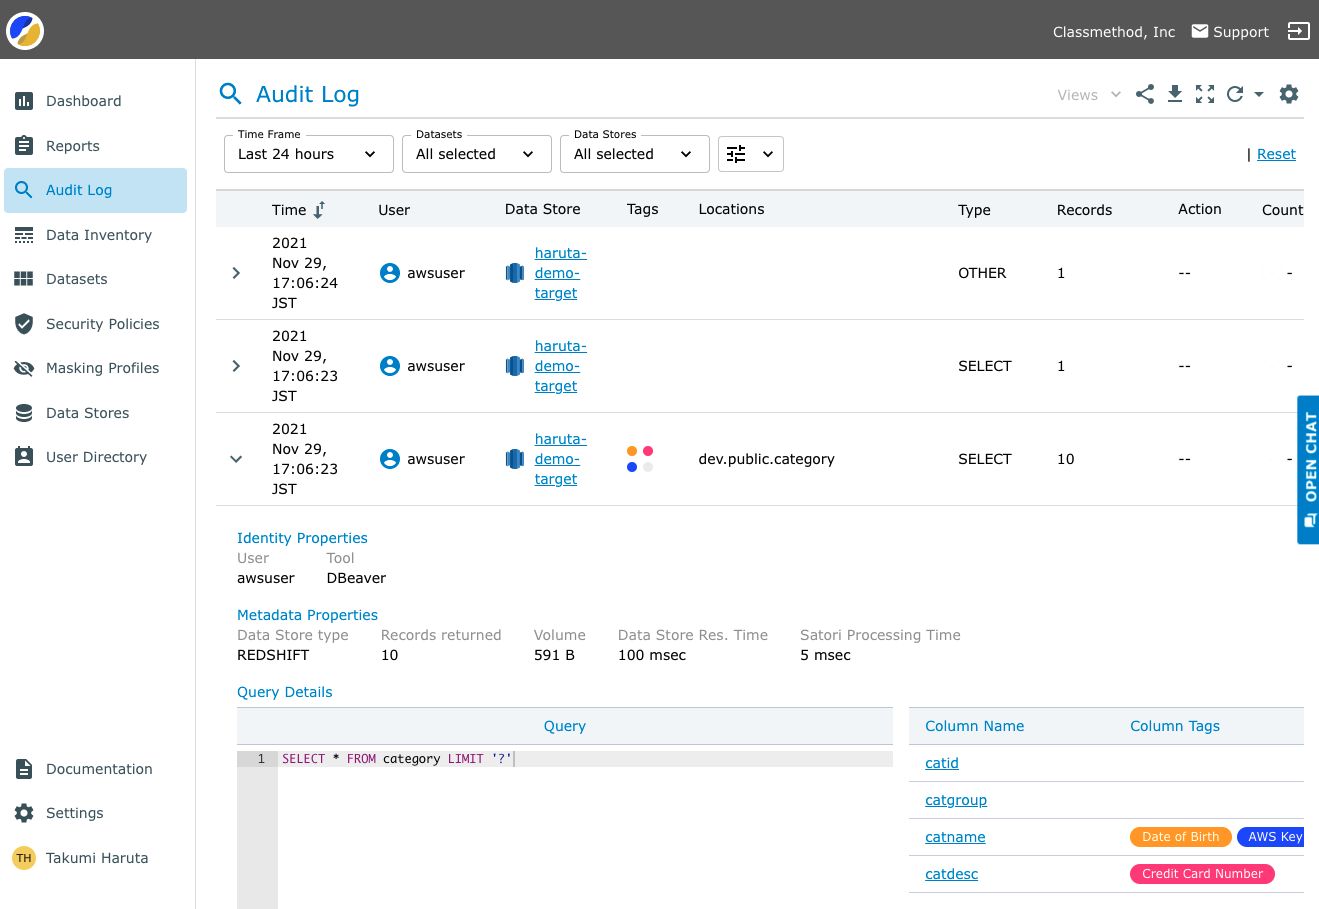Collapse the expanded dev.public.category row
The image size is (1319, 909).
236,459
